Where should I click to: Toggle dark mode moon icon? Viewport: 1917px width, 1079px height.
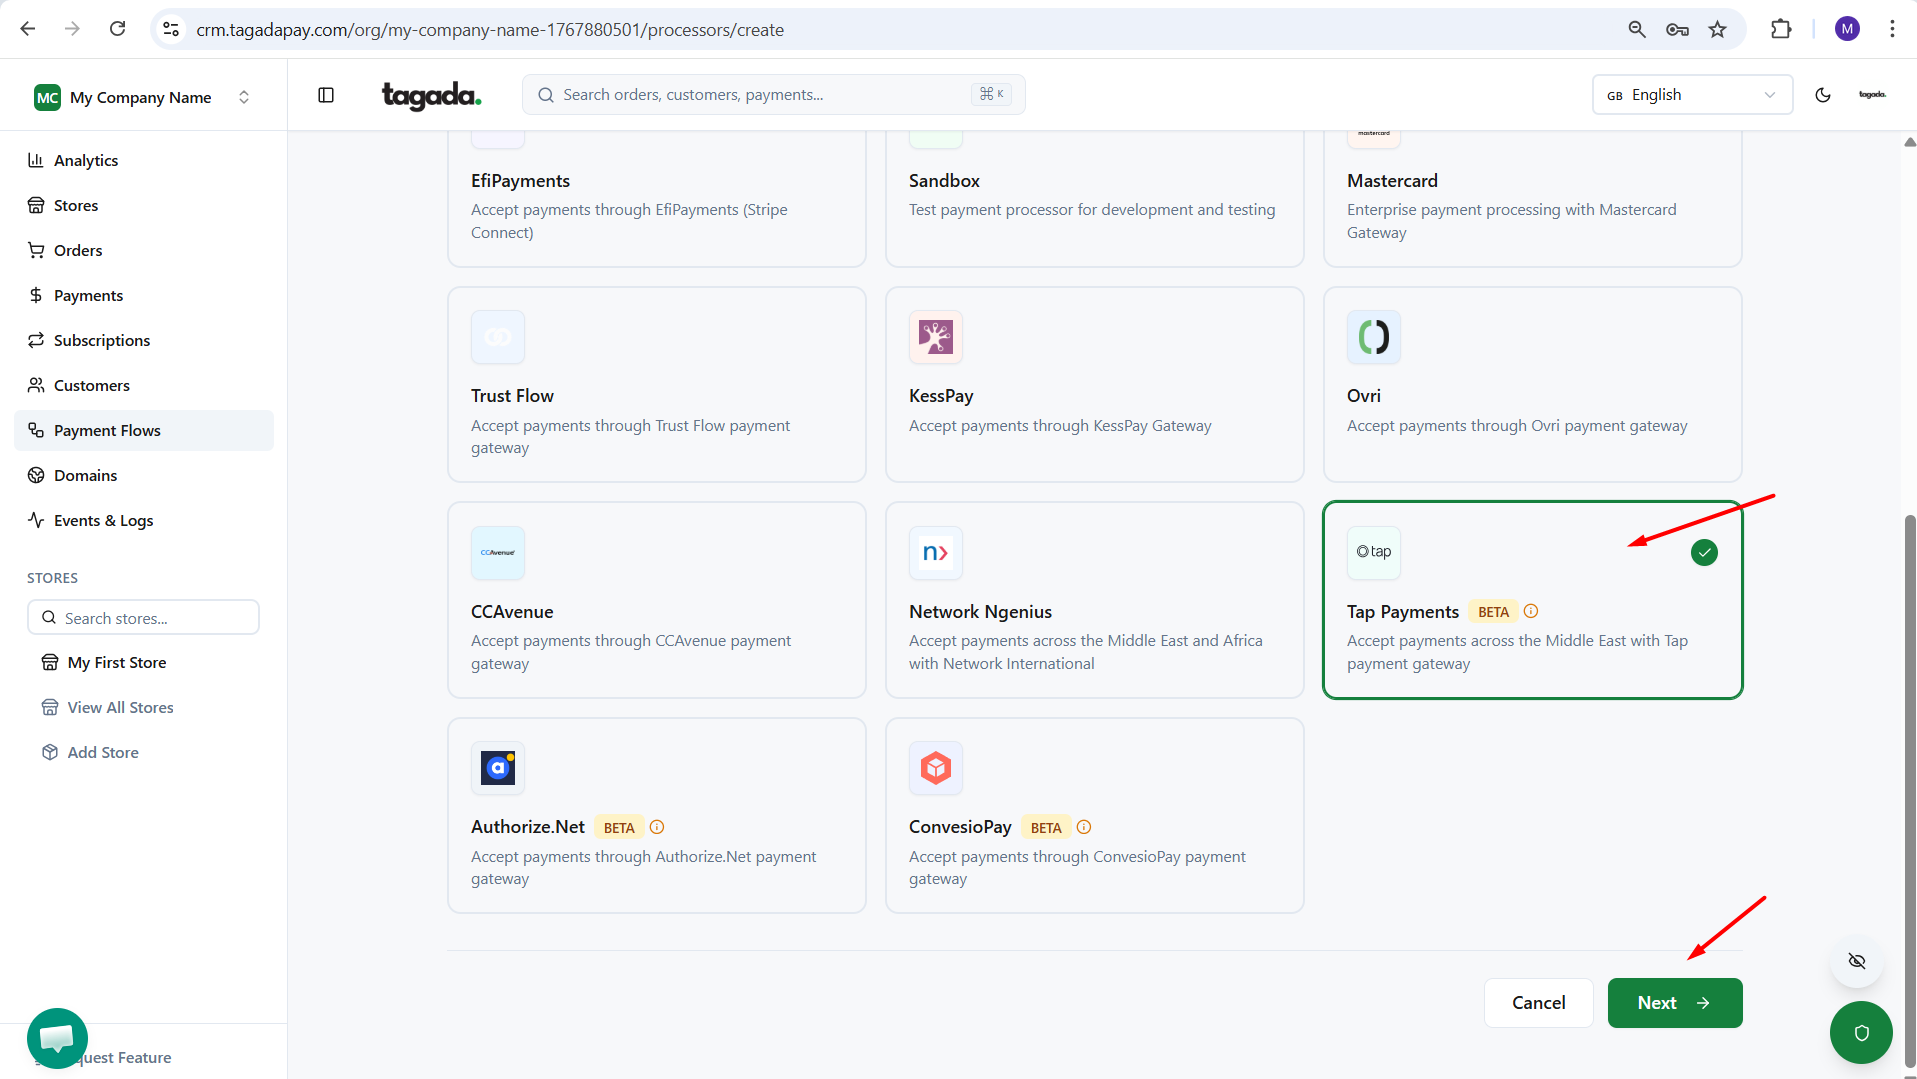pyautogui.click(x=1822, y=95)
